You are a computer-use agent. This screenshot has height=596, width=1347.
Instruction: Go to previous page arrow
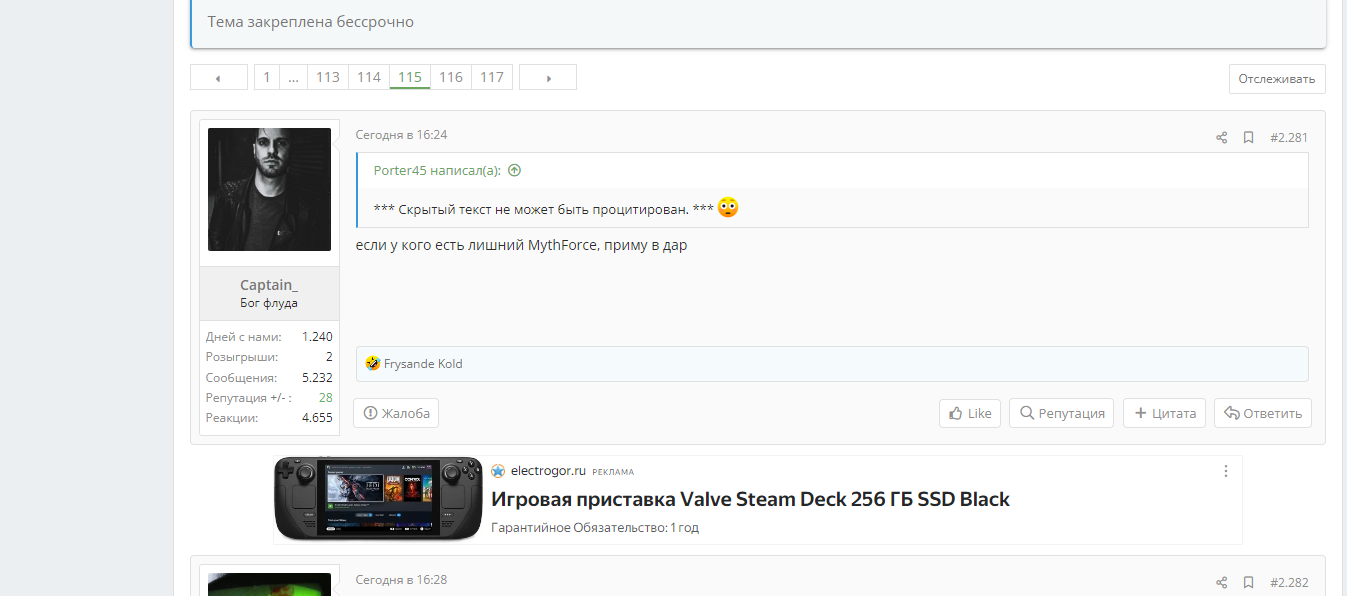coord(218,78)
